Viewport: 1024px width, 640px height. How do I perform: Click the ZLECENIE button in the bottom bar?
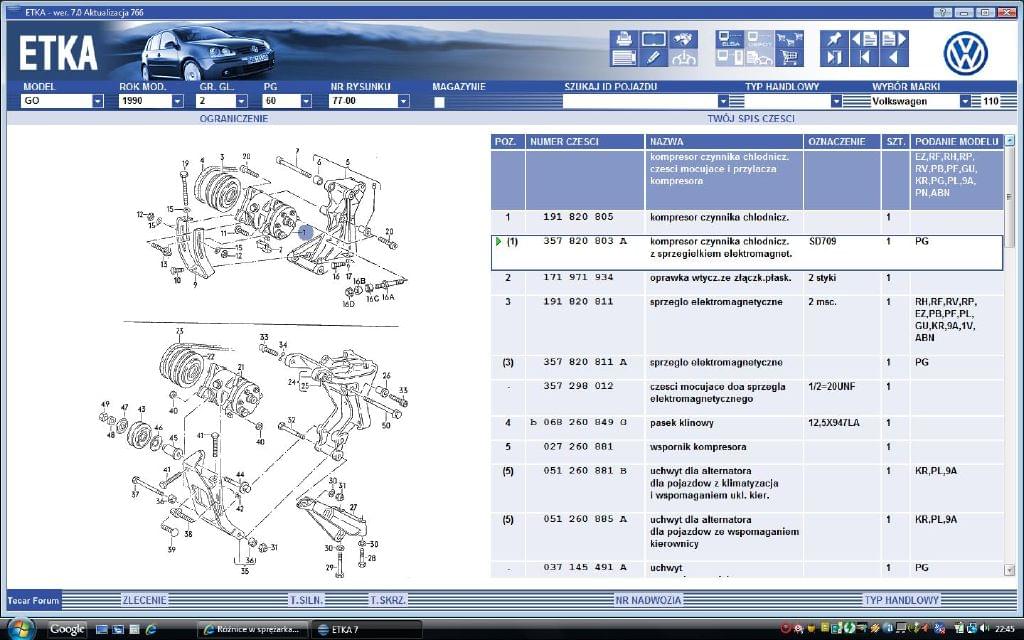pos(144,600)
